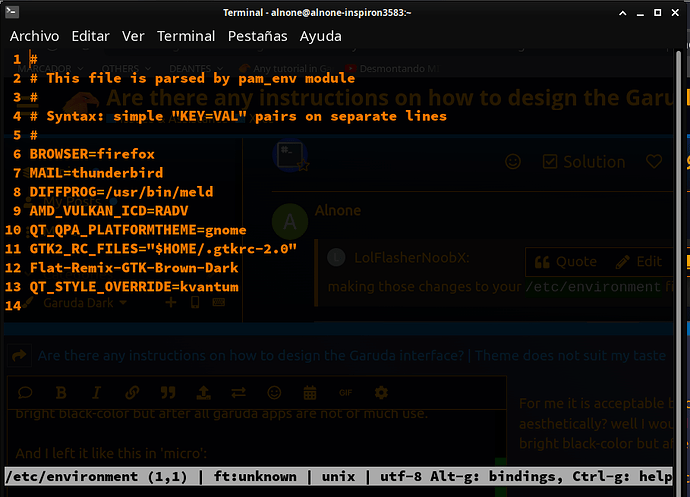Viewport: 690px width, 497px height.
Task: Click the Quote button
Action: coord(565,262)
